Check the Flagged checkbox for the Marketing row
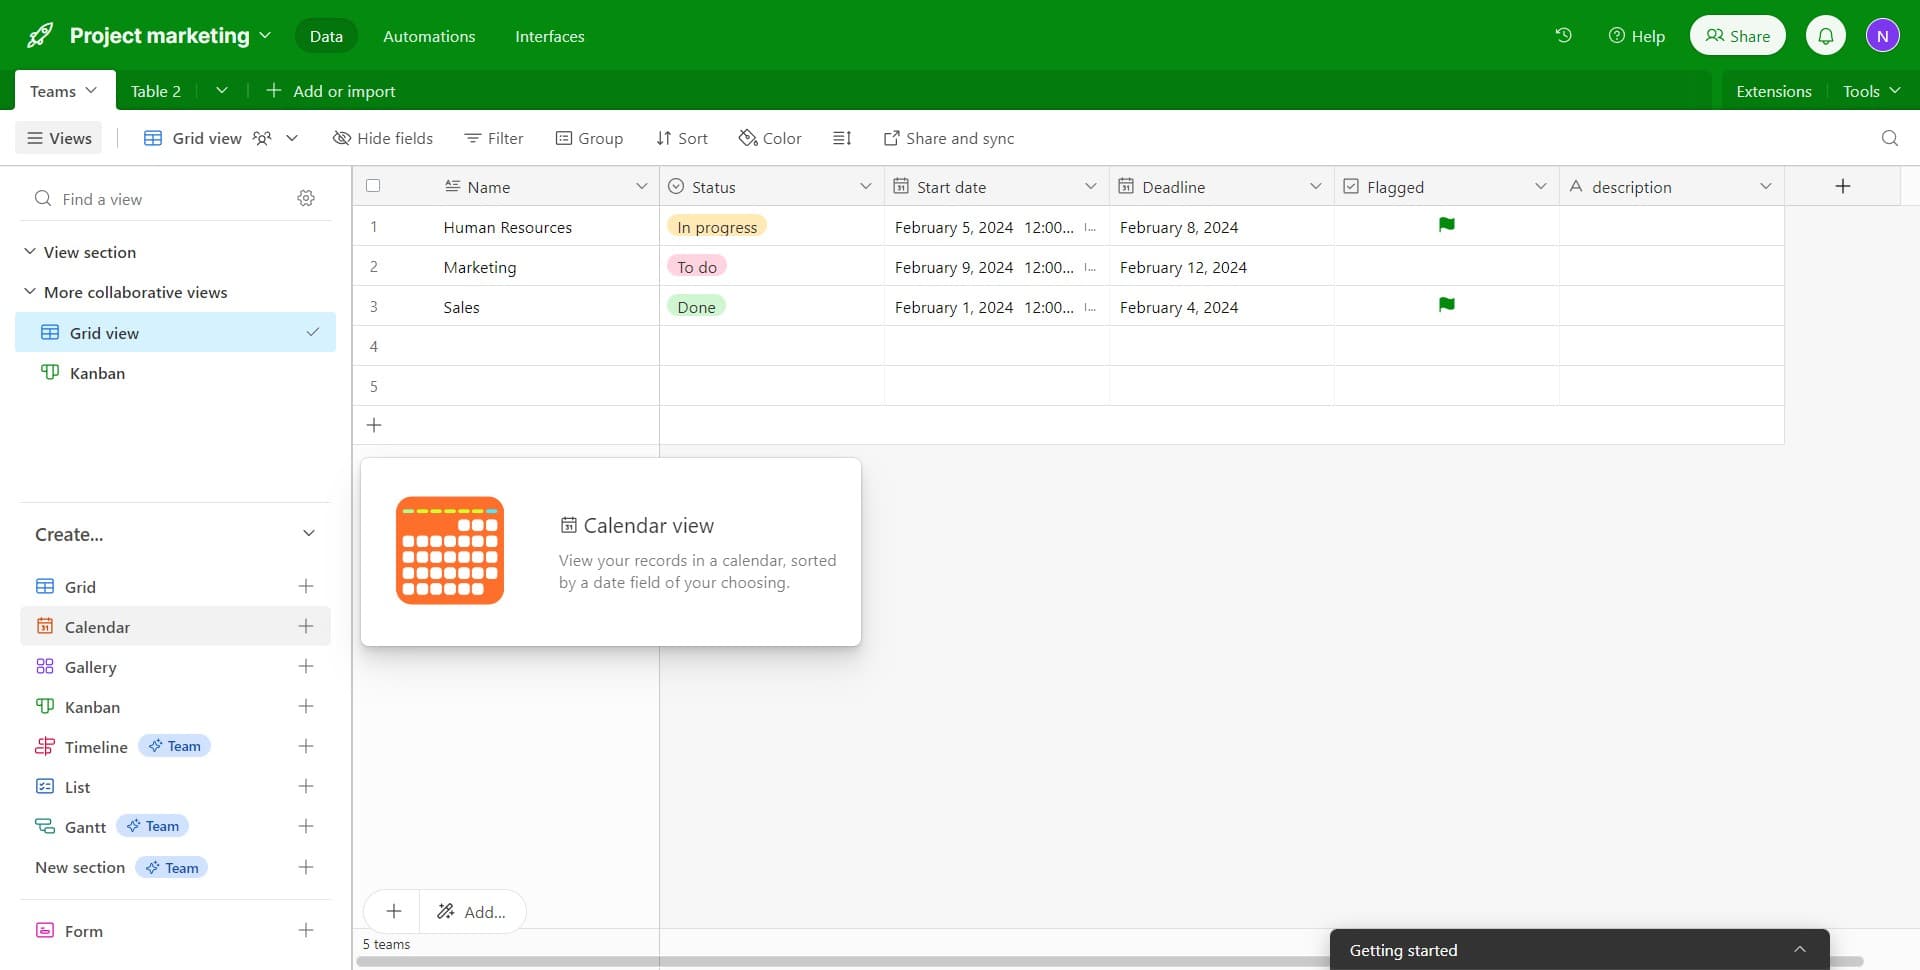1920x970 pixels. pyautogui.click(x=1447, y=266)
